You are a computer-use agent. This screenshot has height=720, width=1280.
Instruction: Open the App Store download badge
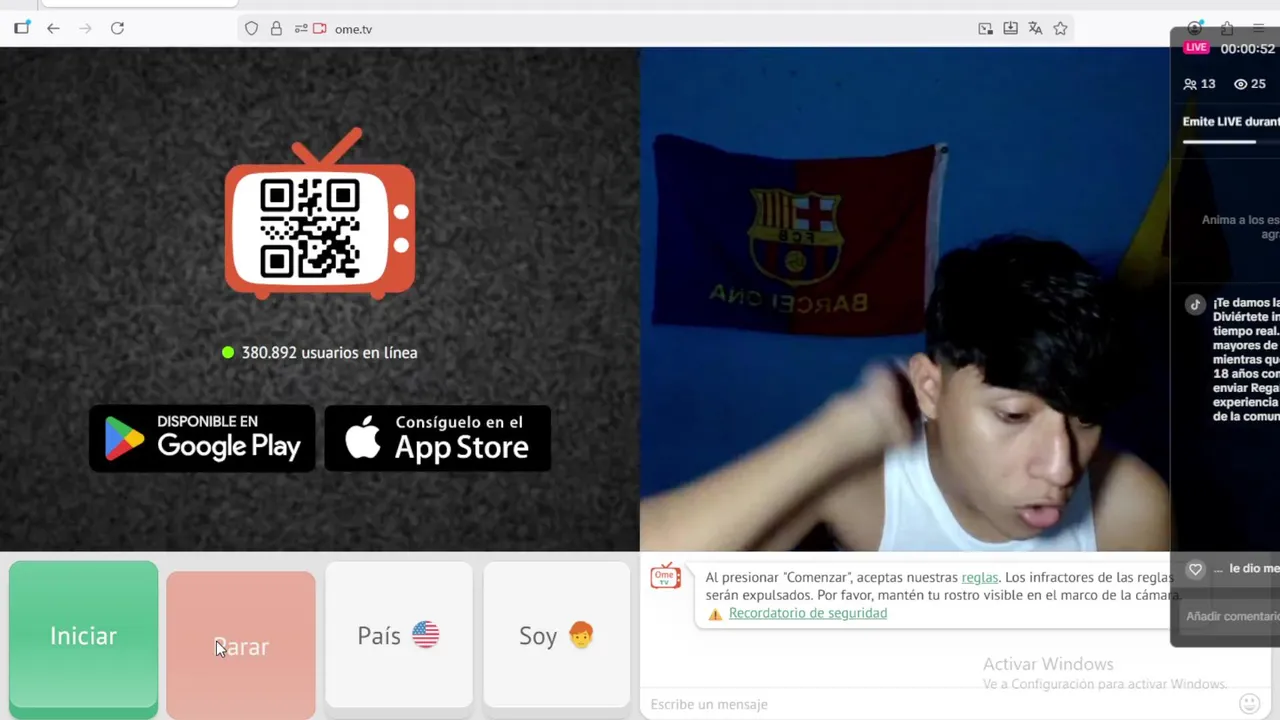(438, 438)
